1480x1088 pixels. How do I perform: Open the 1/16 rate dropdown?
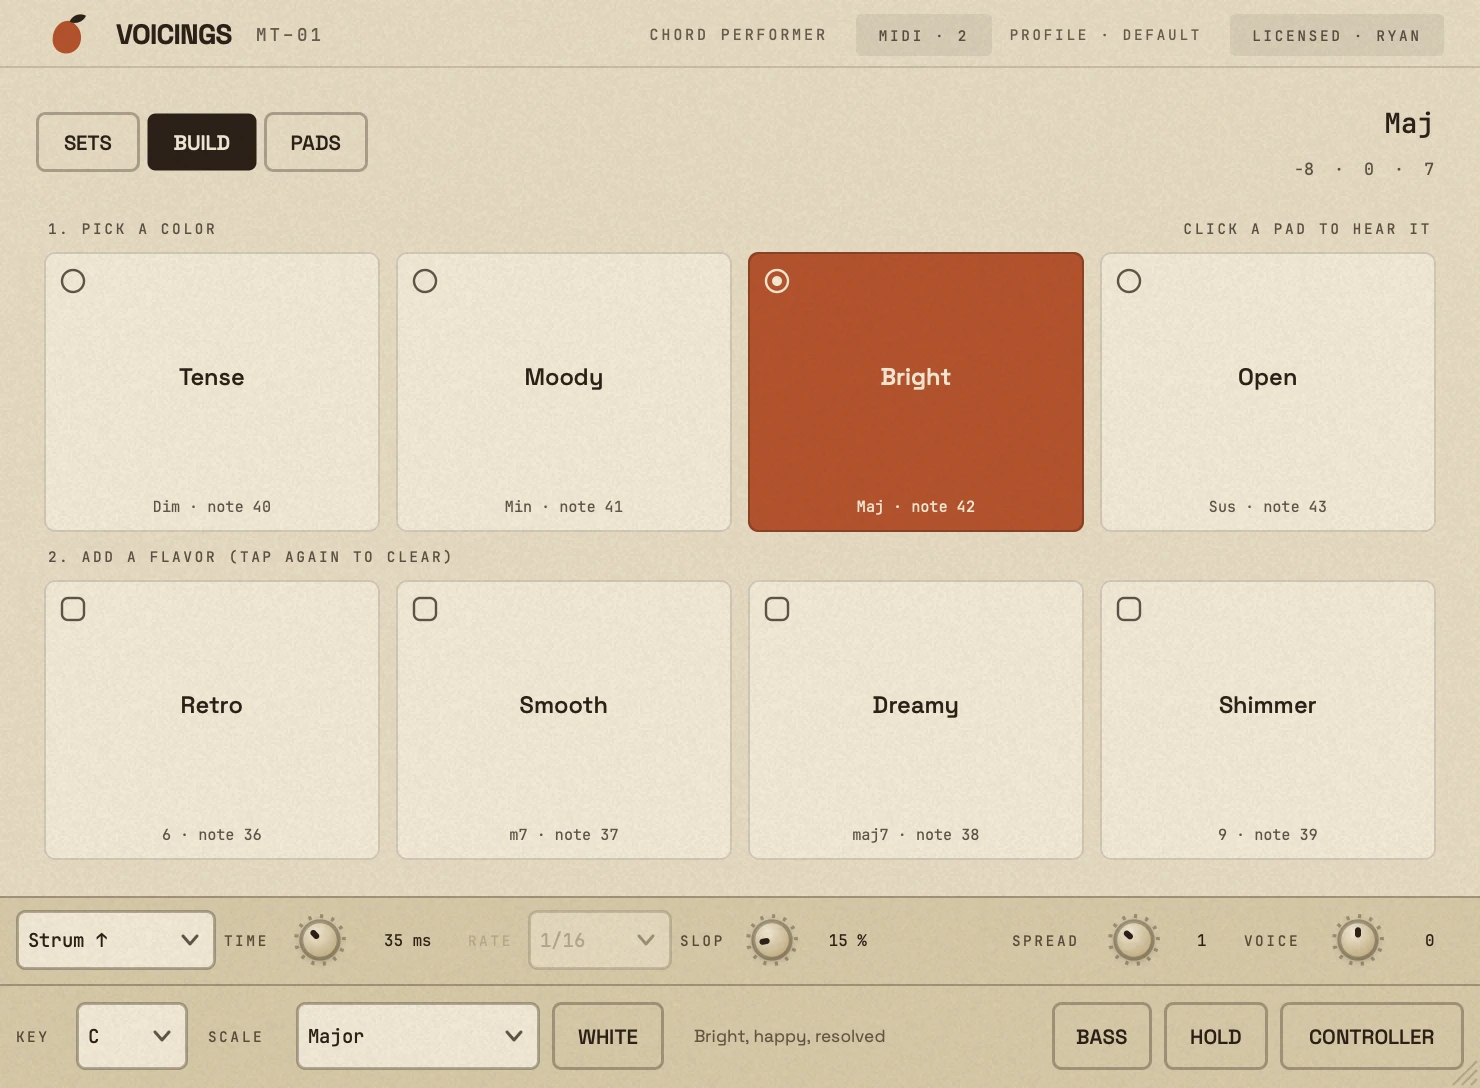pyautogui.click(x=600, y=940)
